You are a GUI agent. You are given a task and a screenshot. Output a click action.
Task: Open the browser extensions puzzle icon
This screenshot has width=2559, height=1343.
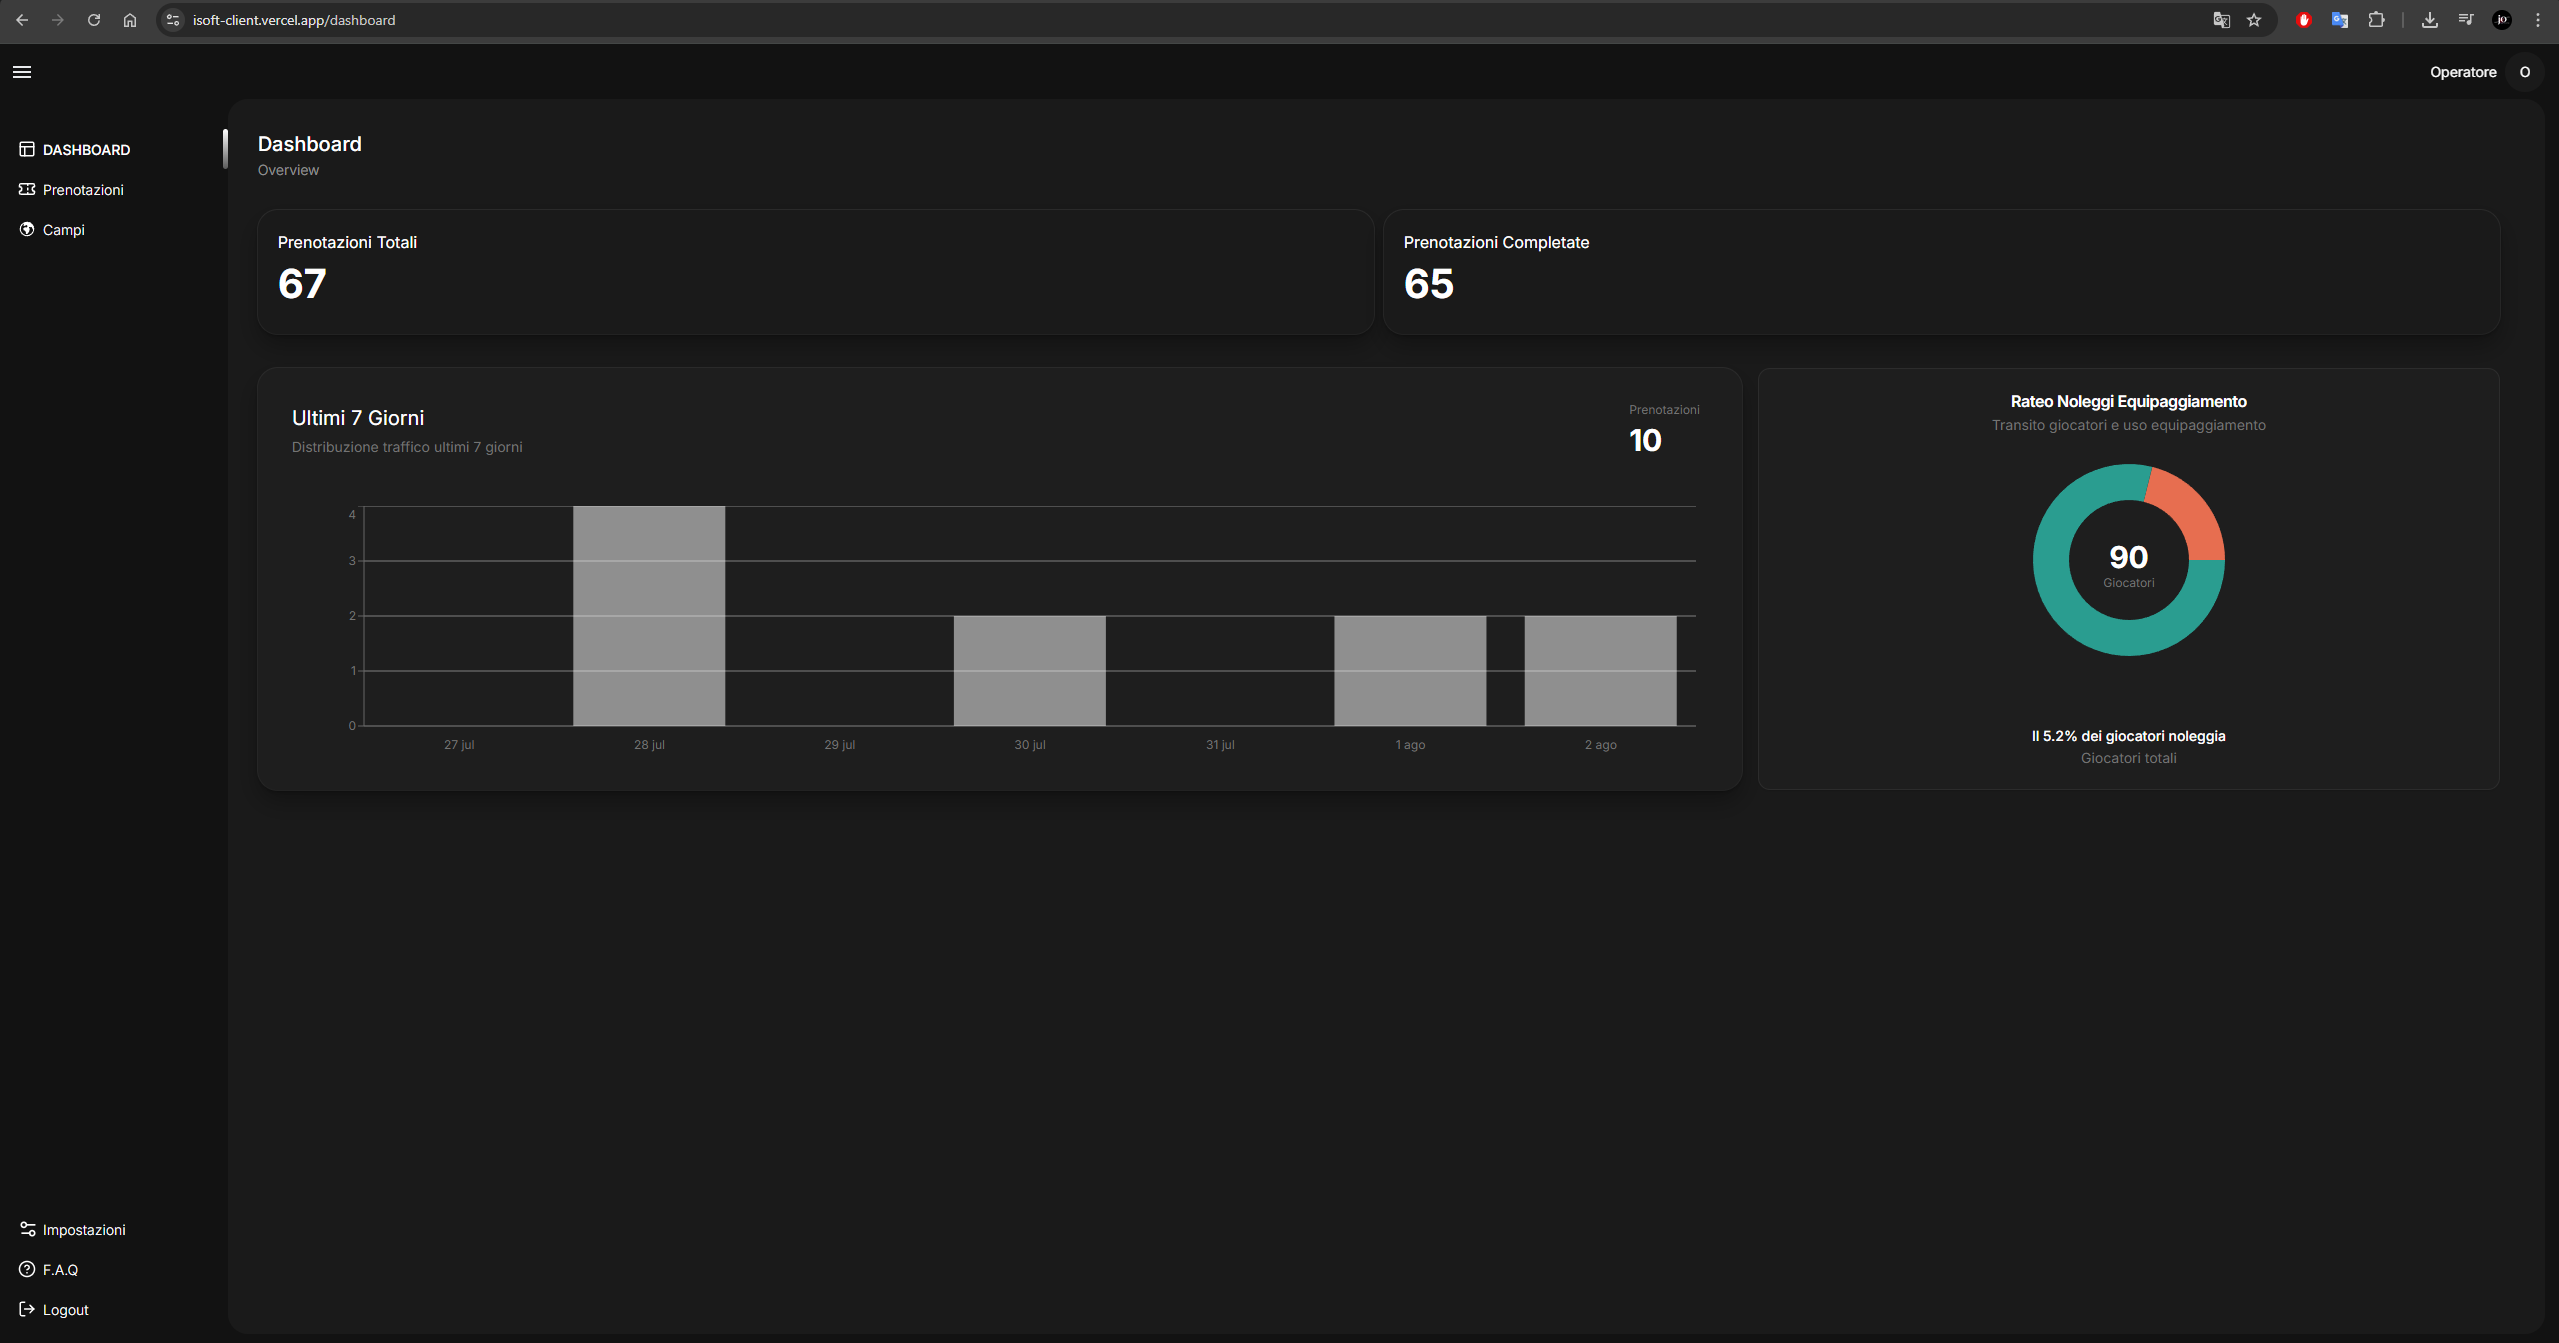coord(2377,20)
